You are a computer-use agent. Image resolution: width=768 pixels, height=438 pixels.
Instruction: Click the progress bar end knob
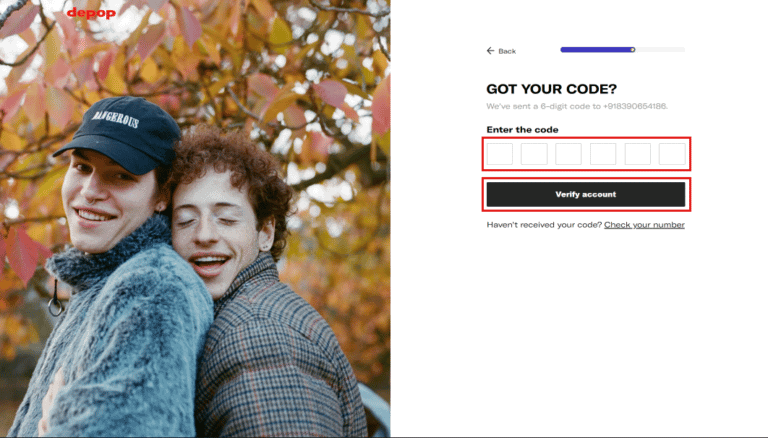pos(633,49)
